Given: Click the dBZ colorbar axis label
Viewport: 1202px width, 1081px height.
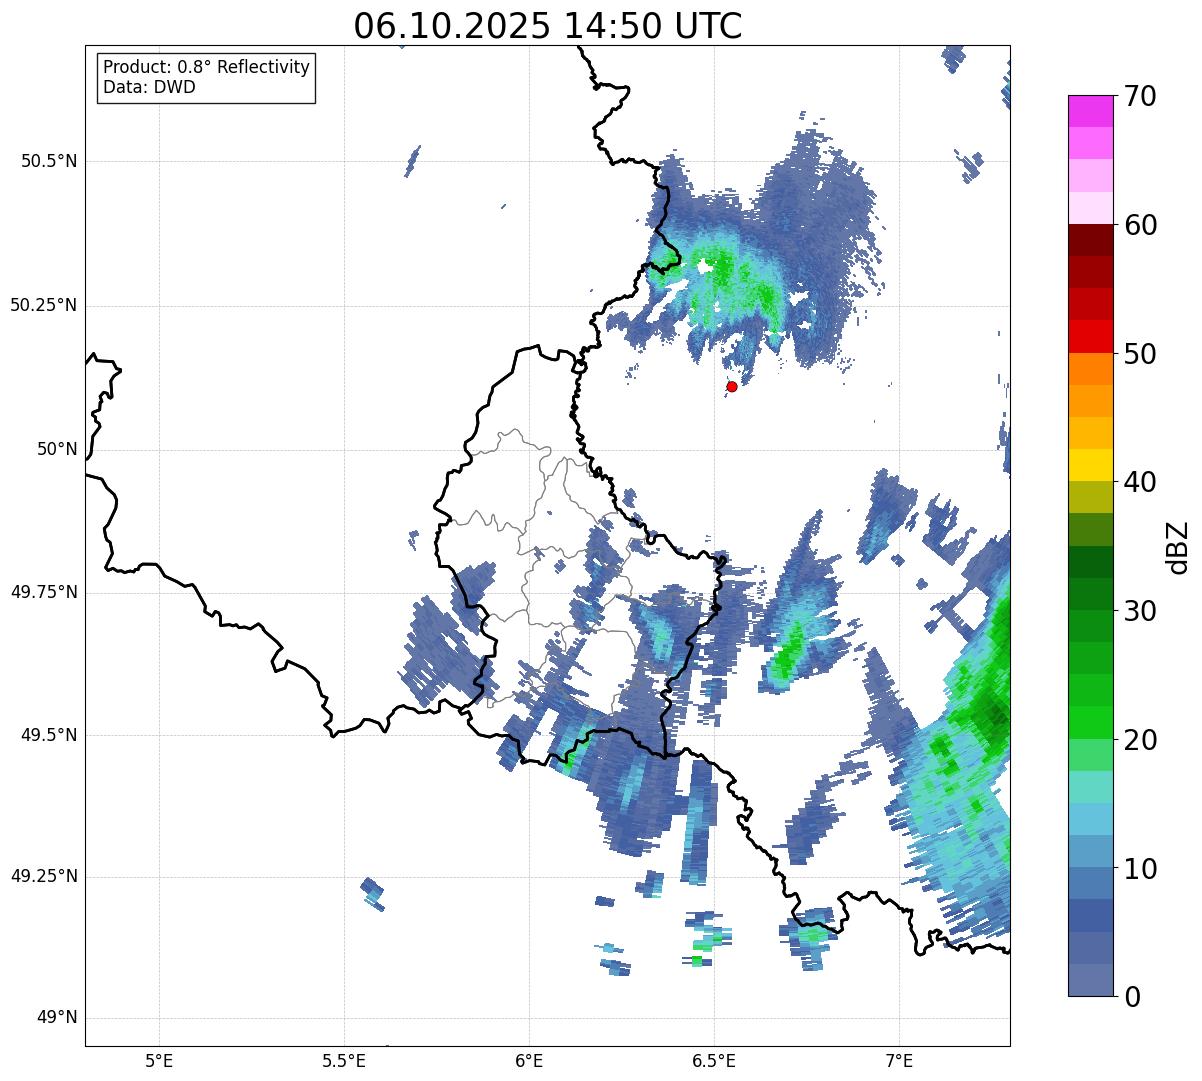Looking at the screenshot, I should tap(1178, 547).
